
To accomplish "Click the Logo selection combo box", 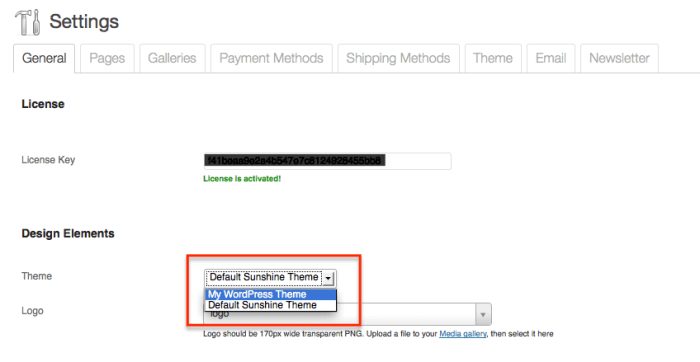I will pyautogui.click(x=347, y=315).
